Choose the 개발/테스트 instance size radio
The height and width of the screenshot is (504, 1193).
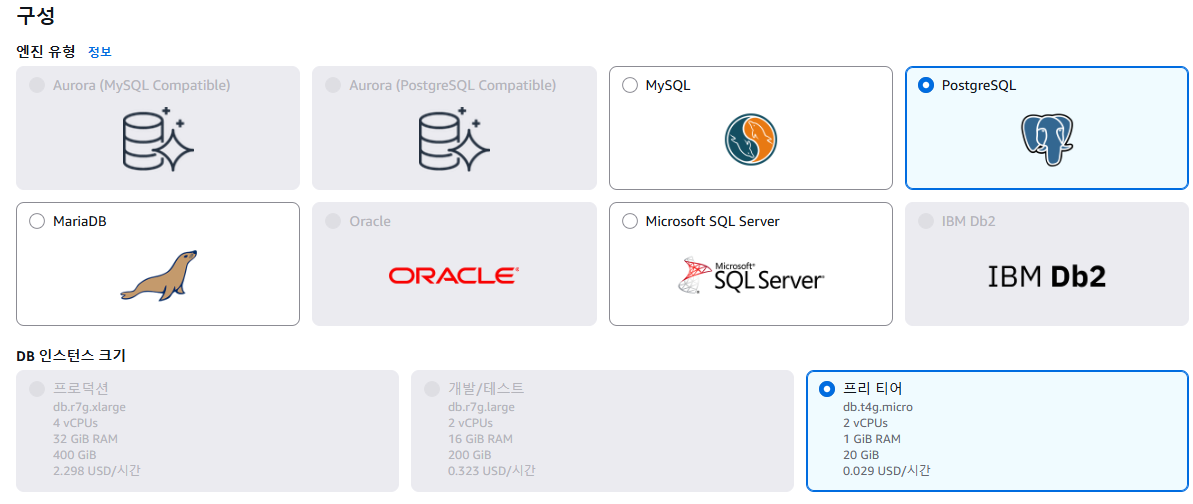click(x=432, y=389)
